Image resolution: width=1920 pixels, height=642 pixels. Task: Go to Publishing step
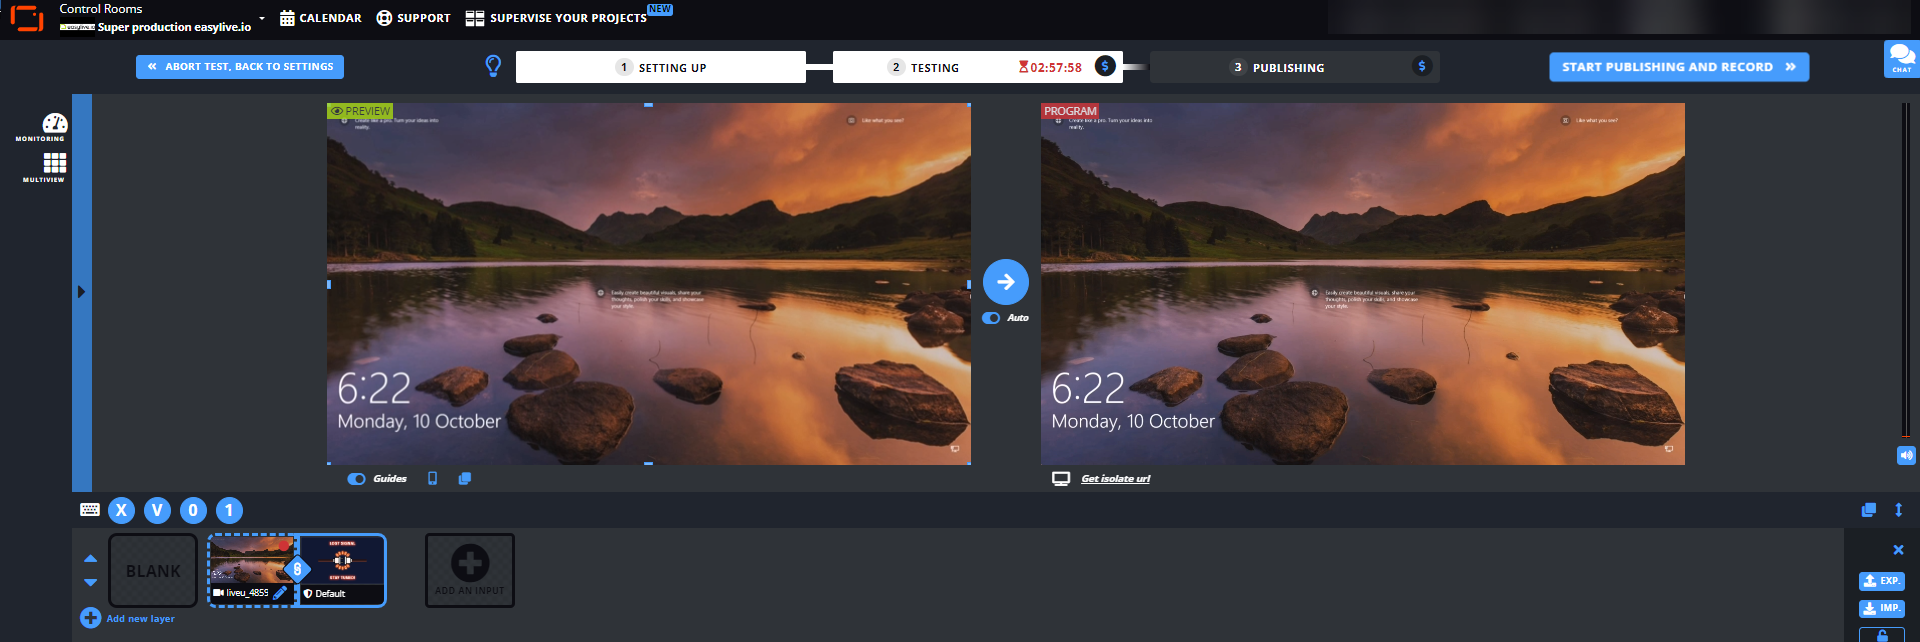[x=1295, y=67]
